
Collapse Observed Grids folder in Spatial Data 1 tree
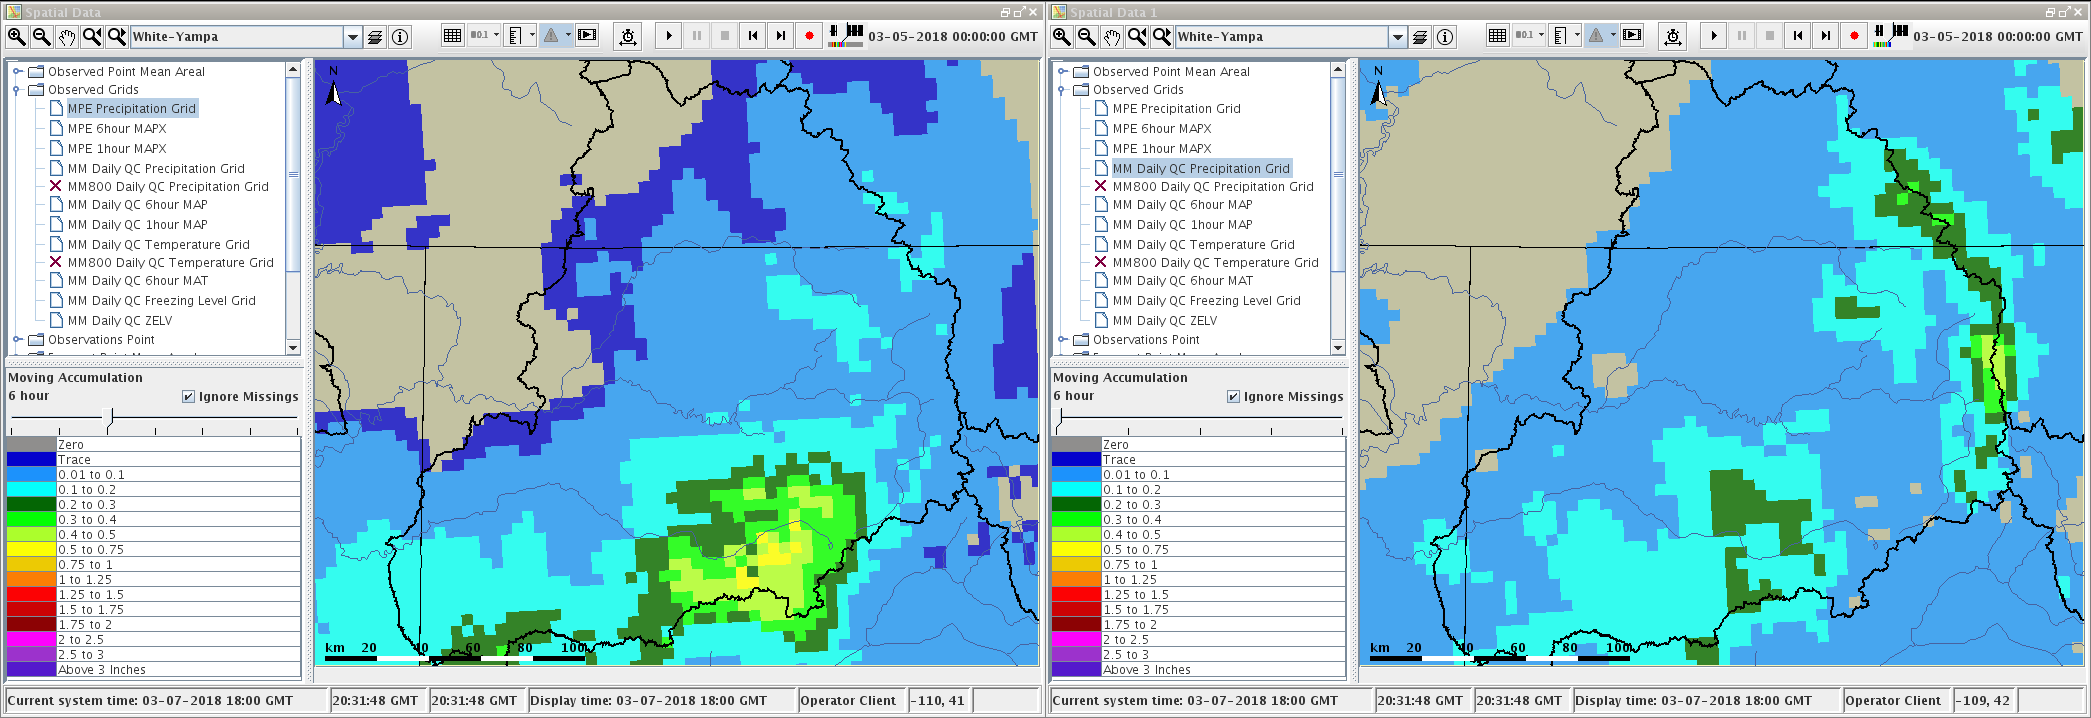click(x=1062, y=90)
